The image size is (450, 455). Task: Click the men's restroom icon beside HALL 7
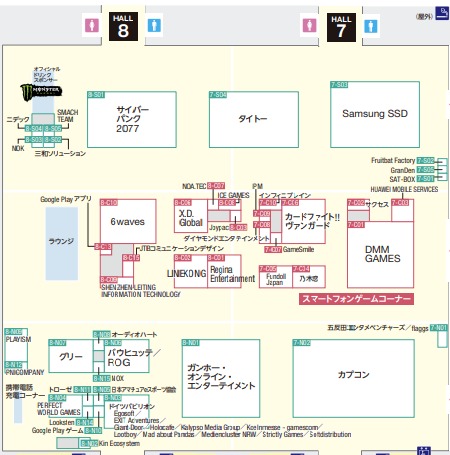point(371,26)
